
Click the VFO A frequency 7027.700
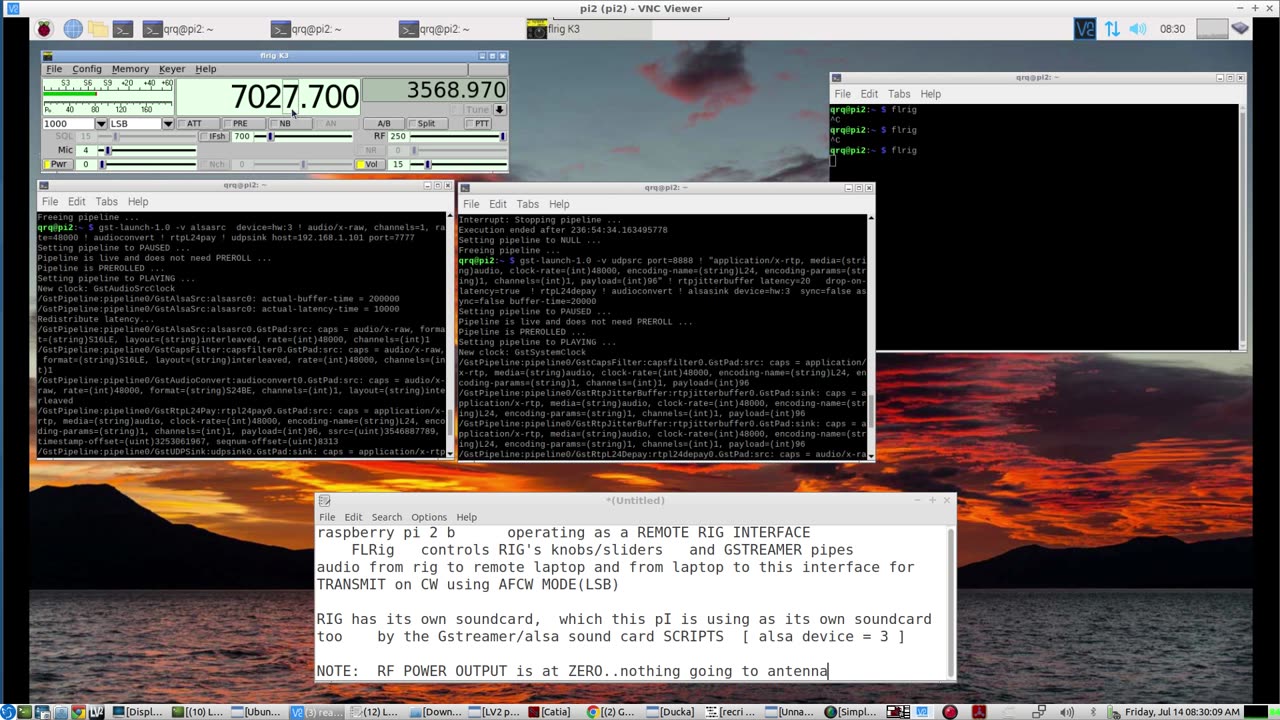[x=268, y=96]
